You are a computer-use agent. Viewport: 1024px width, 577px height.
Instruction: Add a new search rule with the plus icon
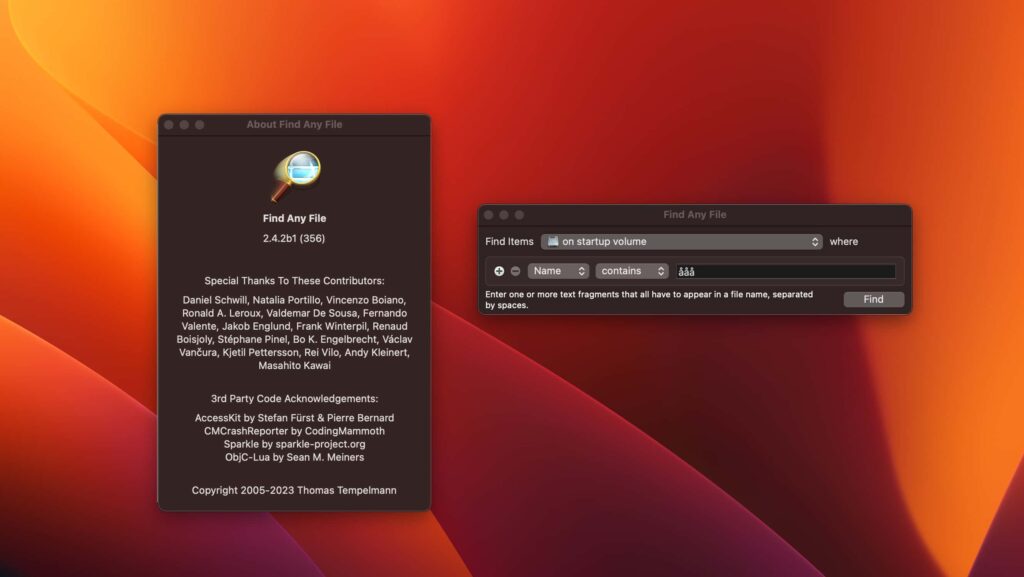[x=497, y=270]
